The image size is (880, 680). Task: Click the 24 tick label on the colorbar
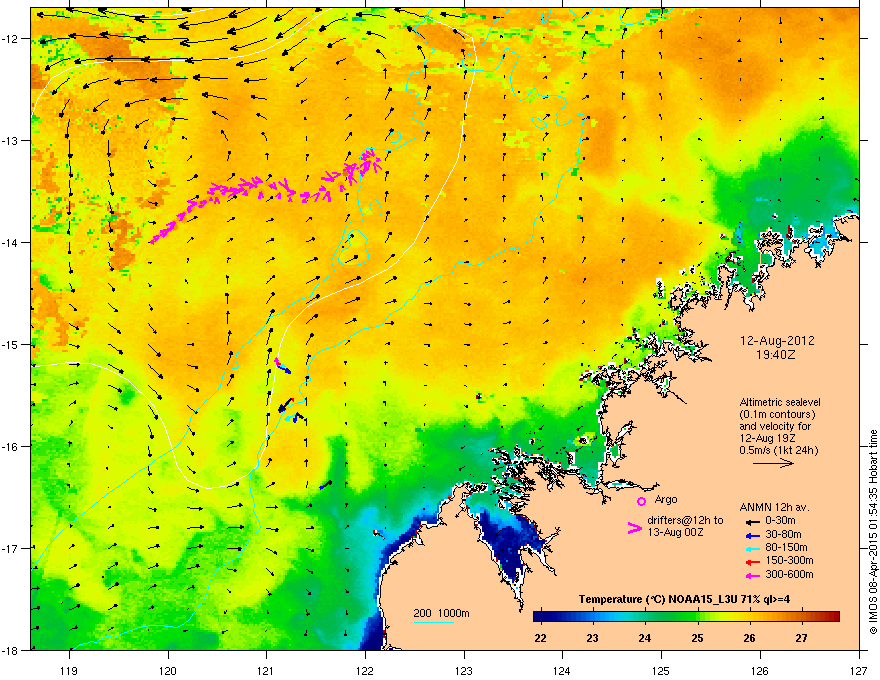pyautogui.click(x=644, y=638)
